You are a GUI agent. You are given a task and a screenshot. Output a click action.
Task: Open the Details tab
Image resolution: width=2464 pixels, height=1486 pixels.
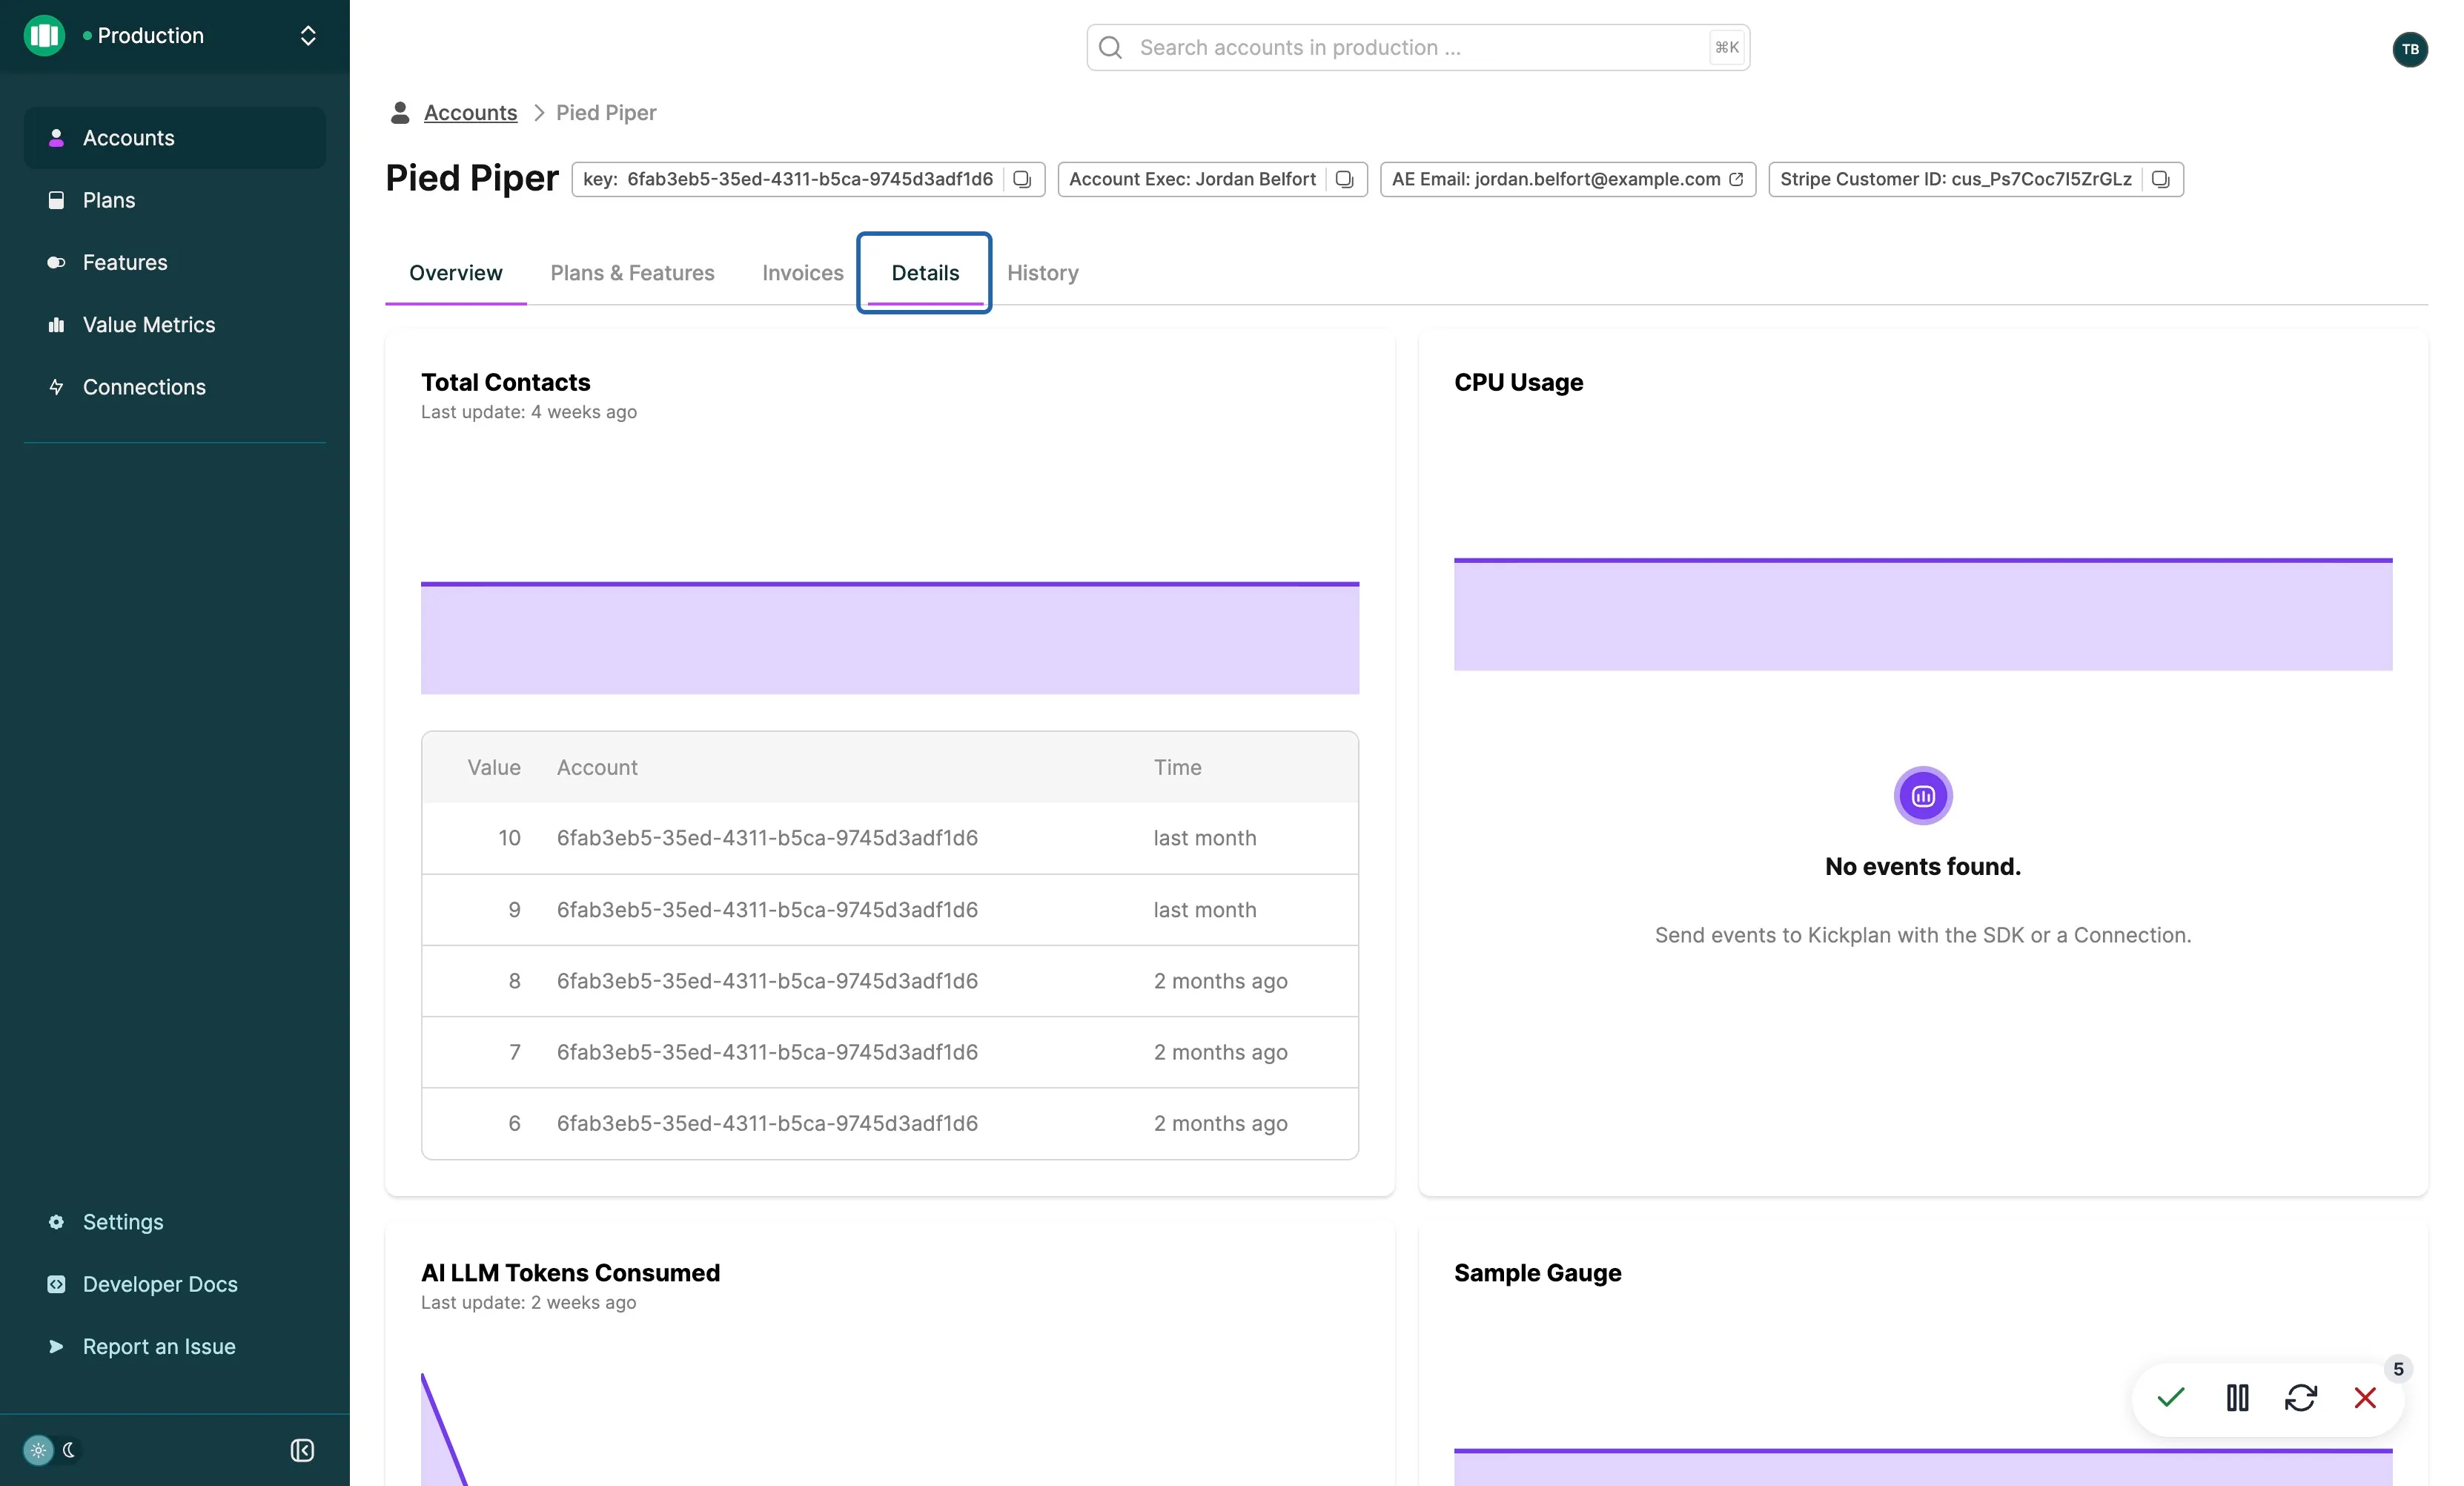tap(925, 272)
